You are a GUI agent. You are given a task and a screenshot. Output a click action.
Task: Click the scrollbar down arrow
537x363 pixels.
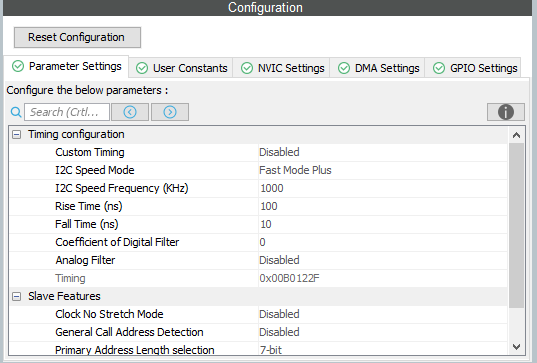pyautogui.click(x=516, y=347)
